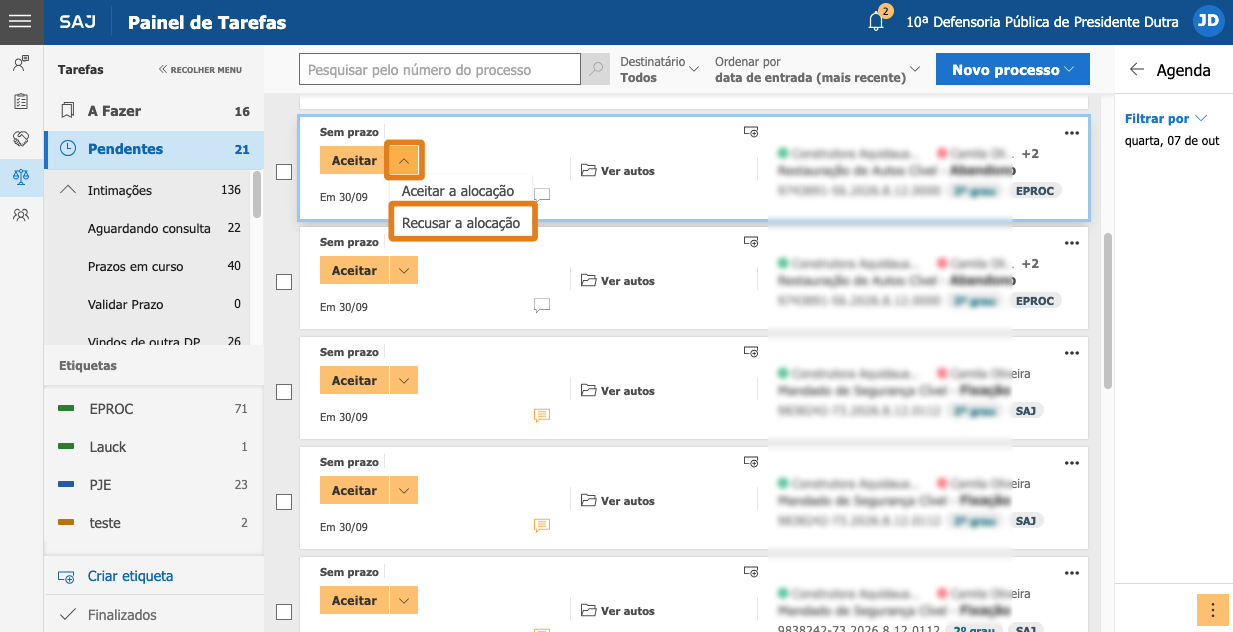Choose Aceitar a alocação
This screenshot has width=1233, height=632.
point(458,191)
